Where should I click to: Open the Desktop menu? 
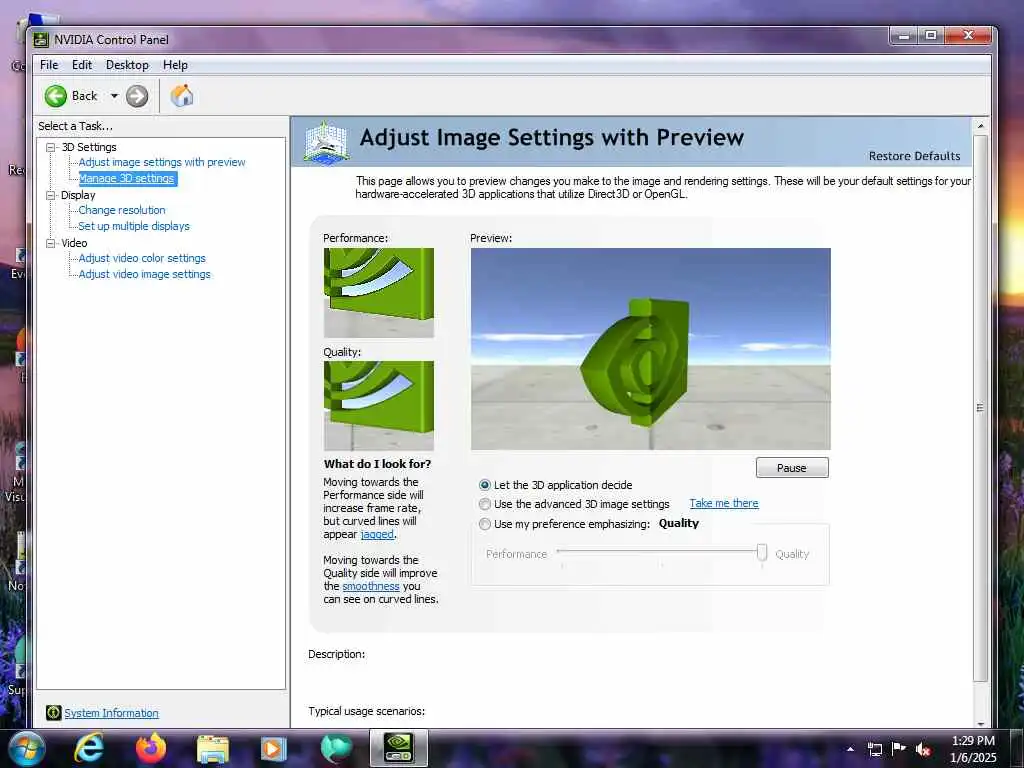[127, 65]
